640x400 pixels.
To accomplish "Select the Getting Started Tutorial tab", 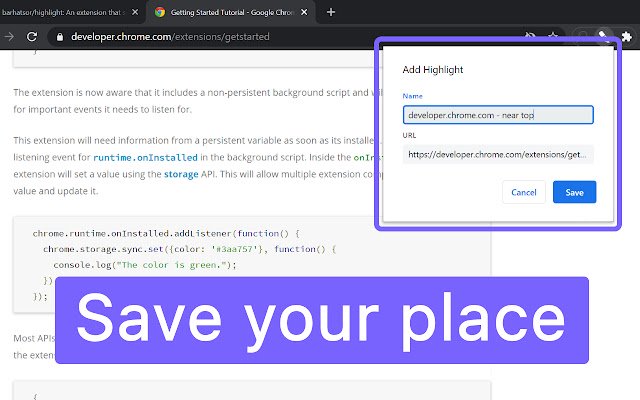I will [x=231, y=12].
